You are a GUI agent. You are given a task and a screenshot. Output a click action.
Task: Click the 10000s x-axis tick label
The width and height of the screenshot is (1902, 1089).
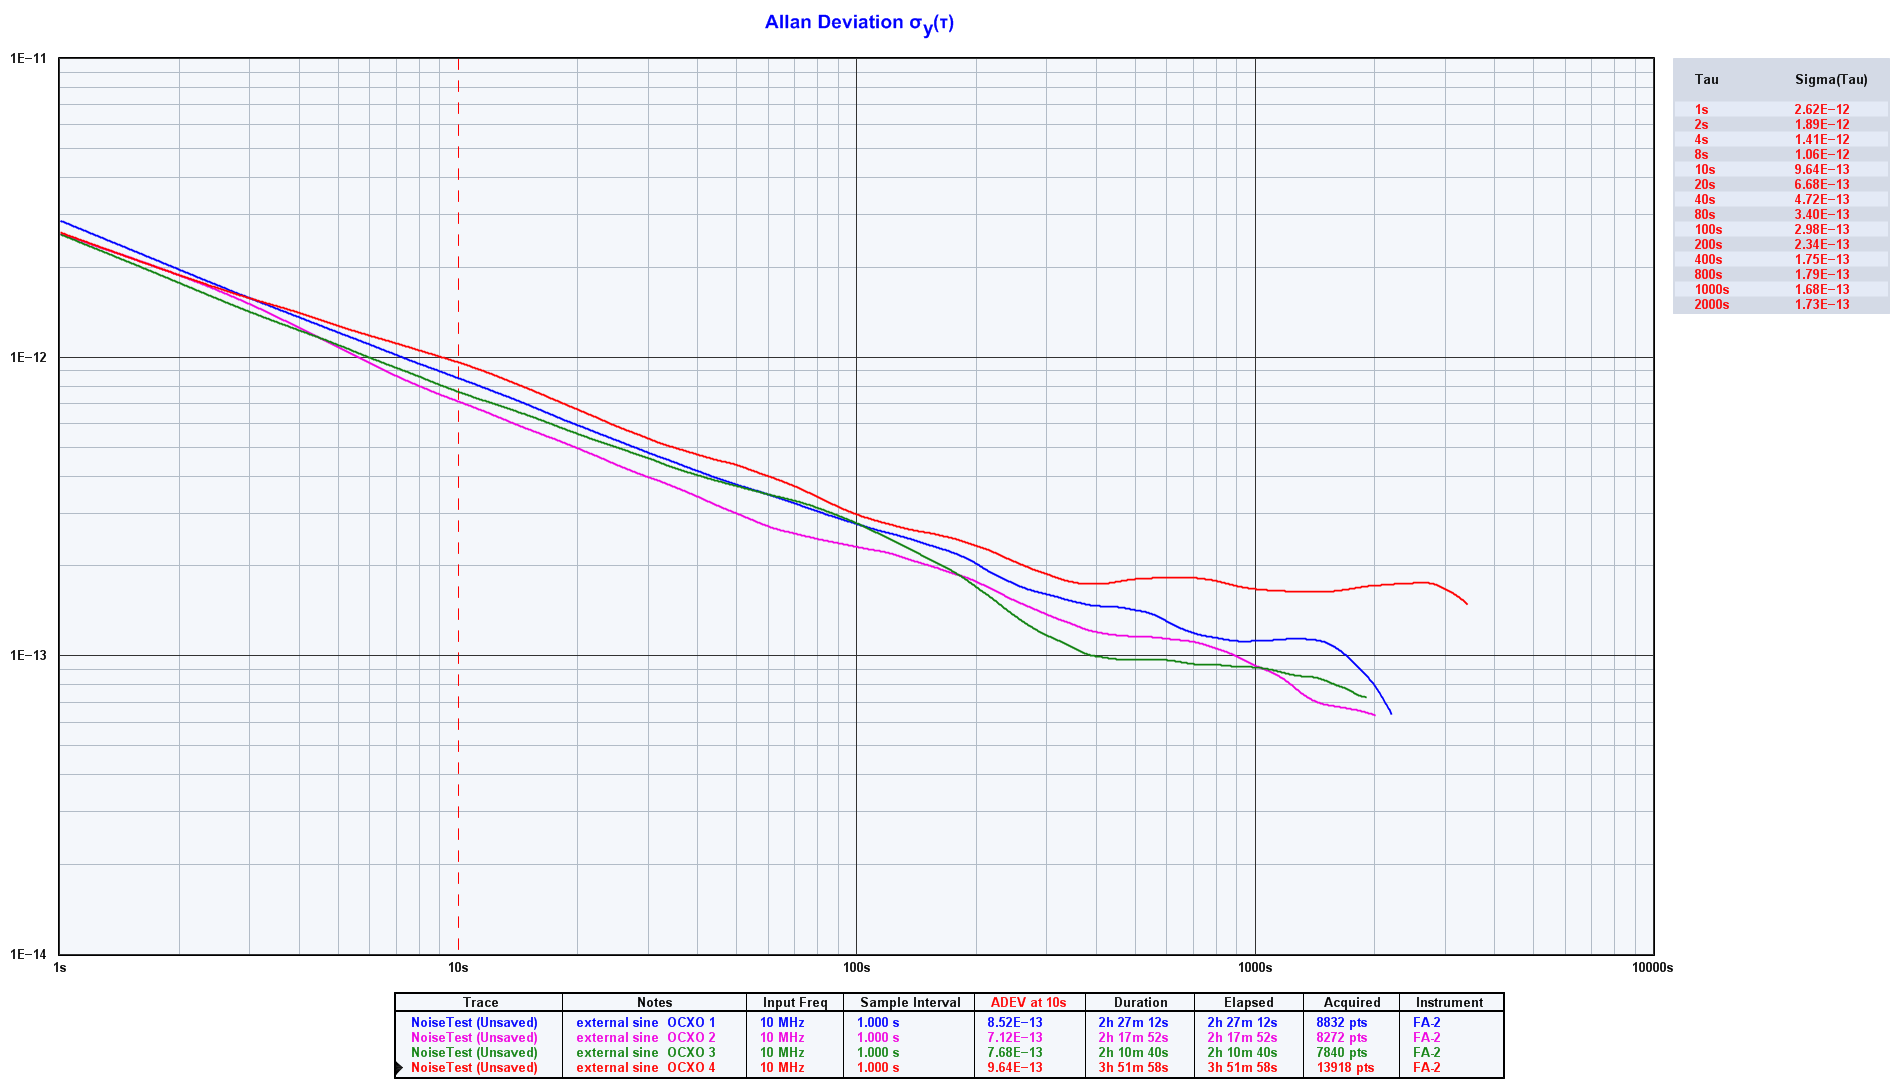click(1652, 968)
